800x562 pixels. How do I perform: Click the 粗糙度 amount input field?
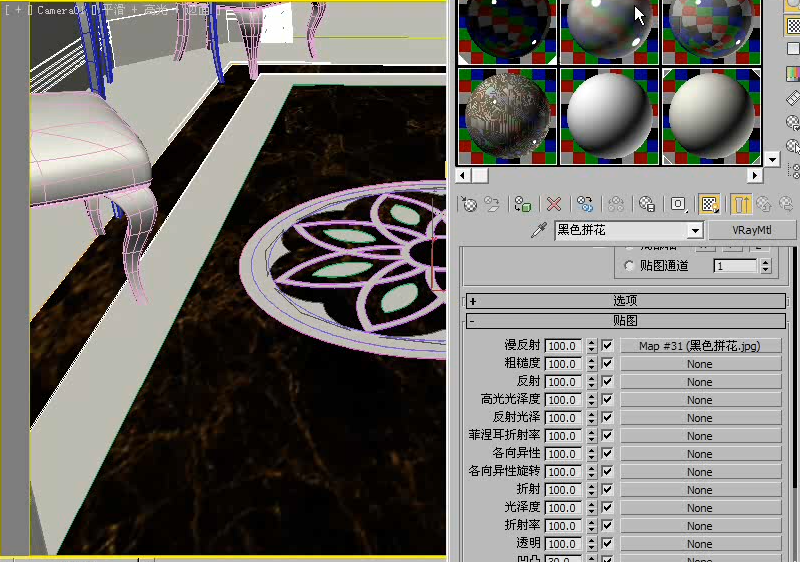[x=563, y=364]
